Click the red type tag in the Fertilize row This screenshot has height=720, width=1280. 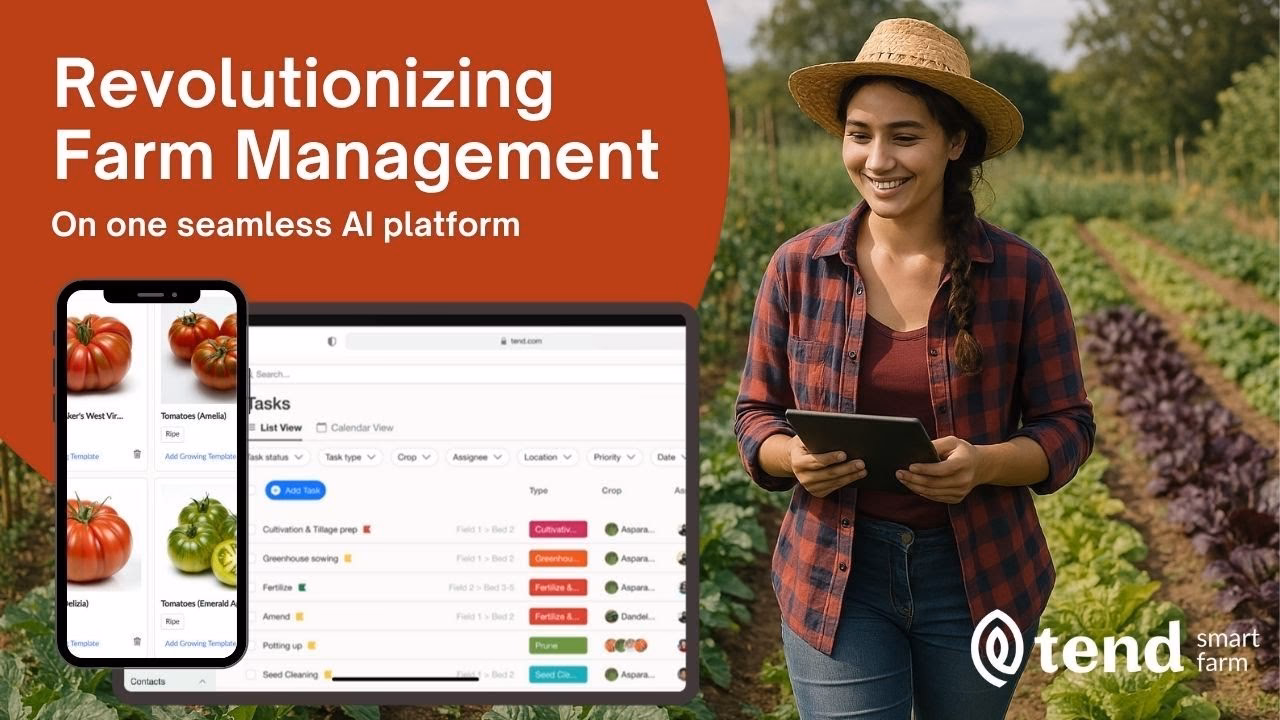tap(558, 587)
